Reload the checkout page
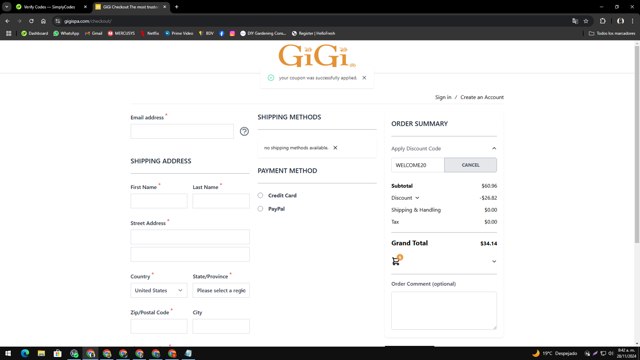This screenshot has width=640, height=360. [x=31, y=21]
